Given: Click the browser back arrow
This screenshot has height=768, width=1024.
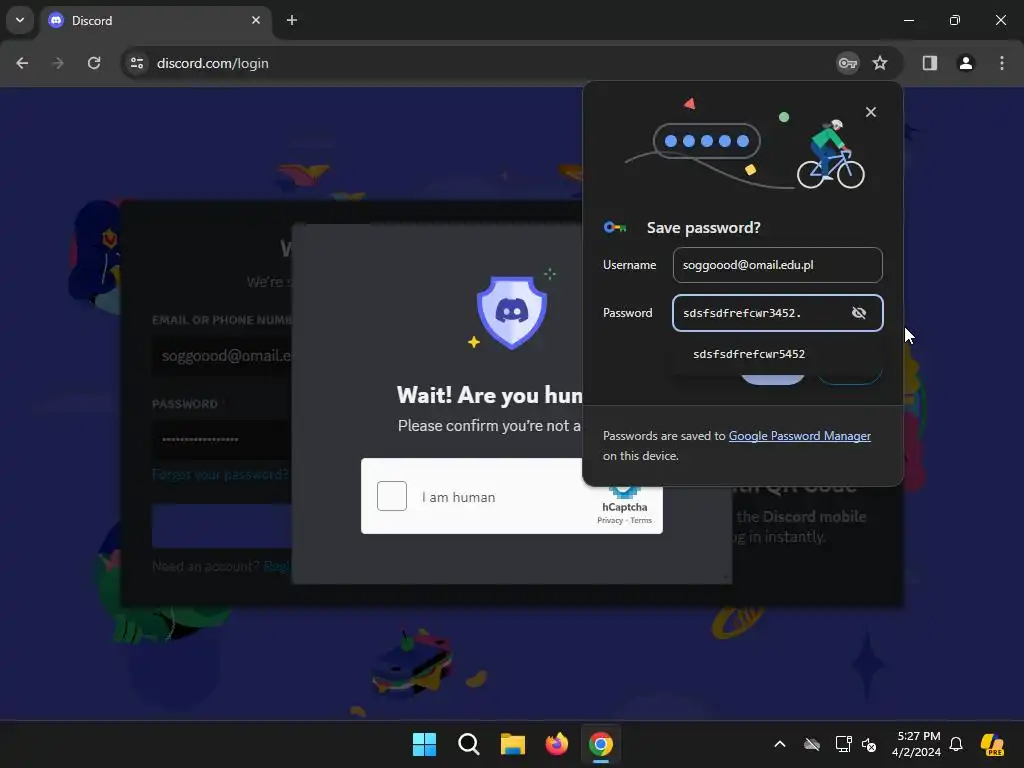Looking at the screenshot, I should click(22, 63).
